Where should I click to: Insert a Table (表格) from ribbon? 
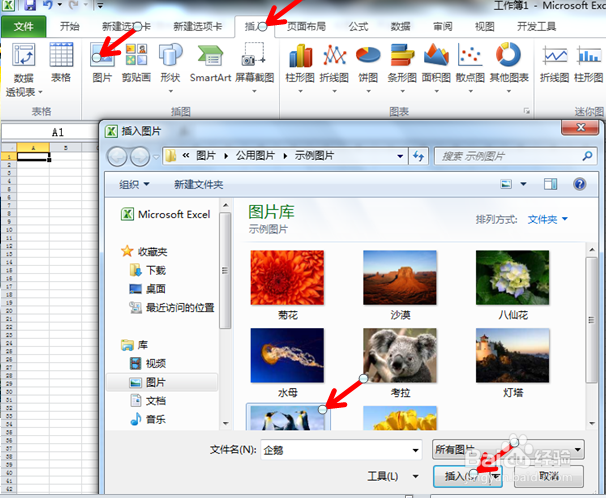point(61,62)
